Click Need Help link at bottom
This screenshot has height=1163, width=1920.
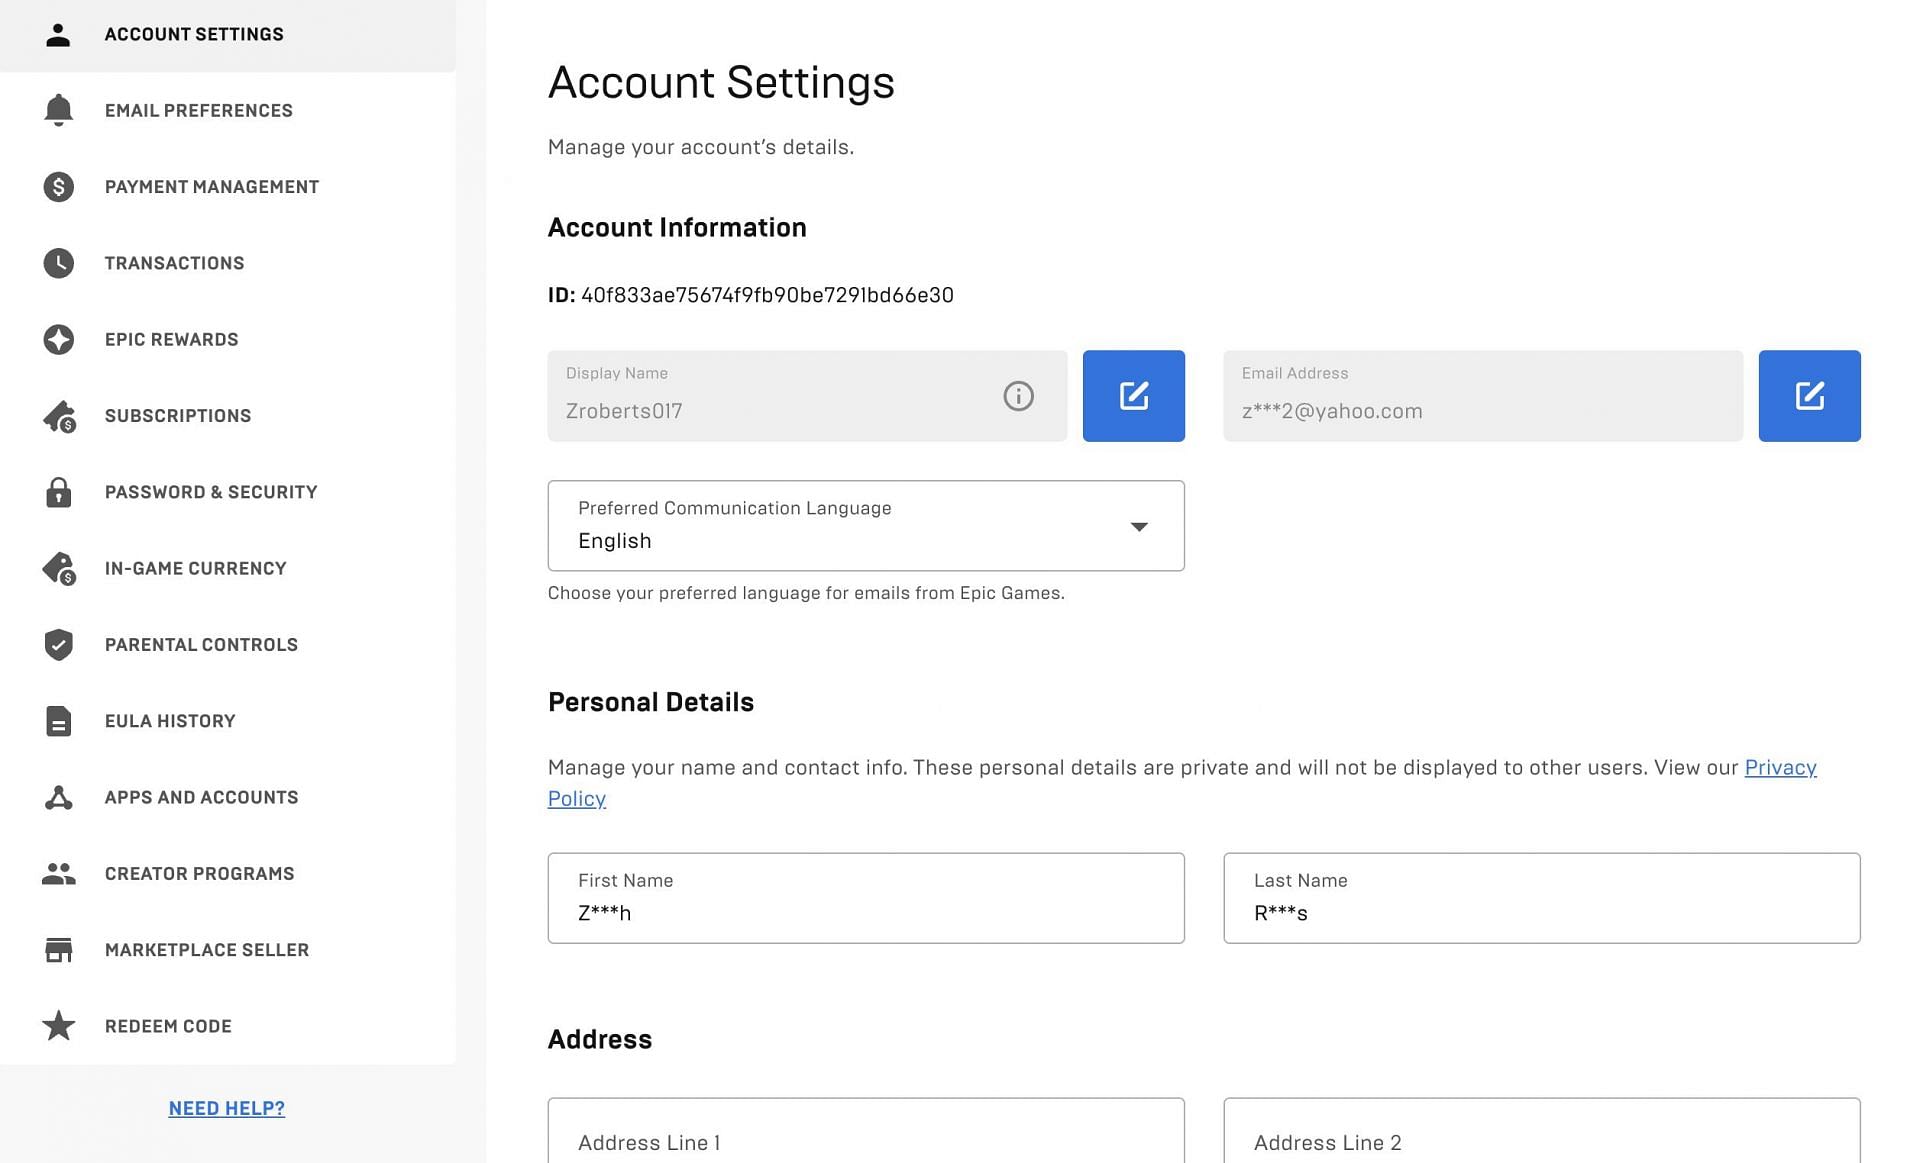coord(226,1108)
